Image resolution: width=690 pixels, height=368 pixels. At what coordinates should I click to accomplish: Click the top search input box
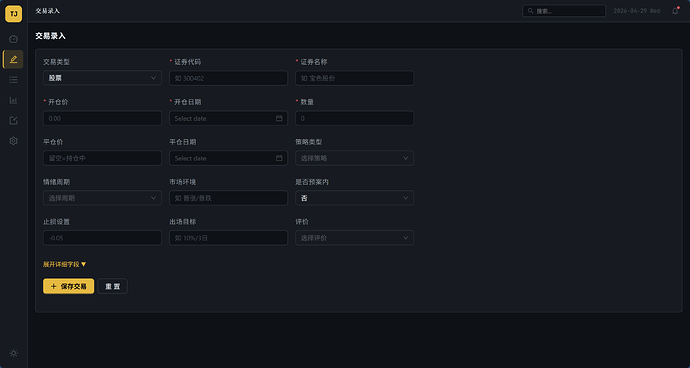point(564,11)
